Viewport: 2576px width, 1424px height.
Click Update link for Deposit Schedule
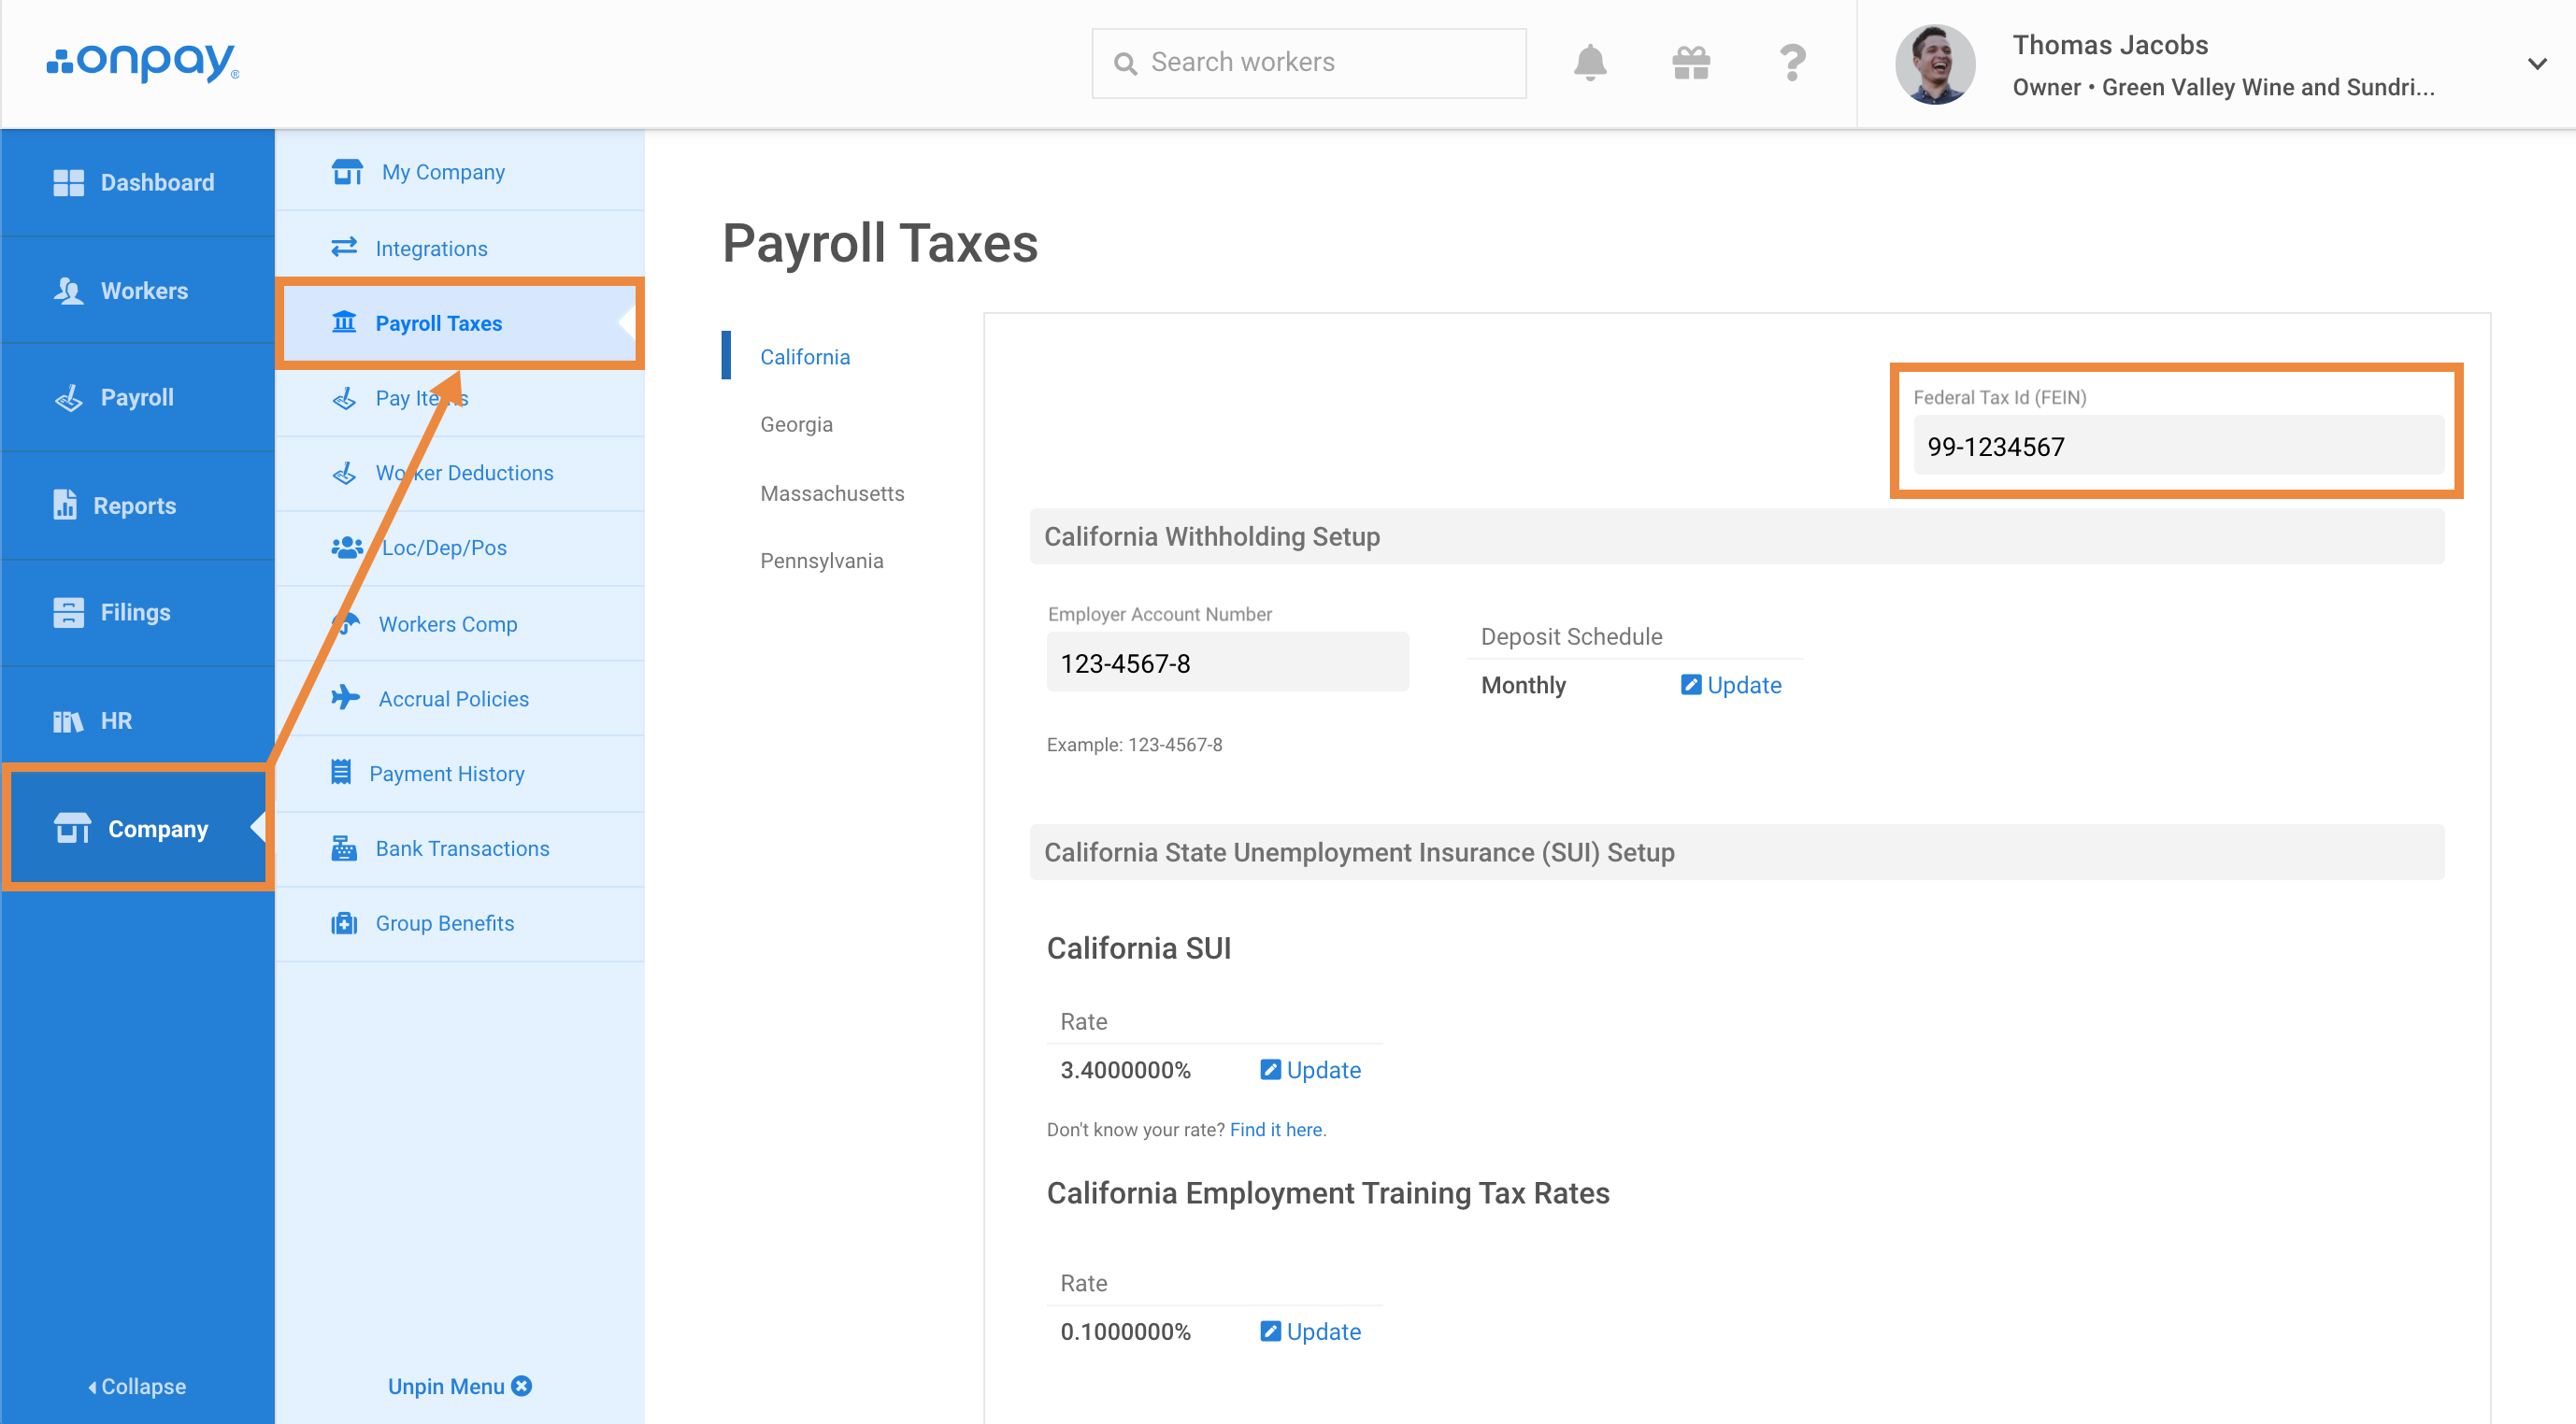pyautogui.click(x=1743, y=684)
